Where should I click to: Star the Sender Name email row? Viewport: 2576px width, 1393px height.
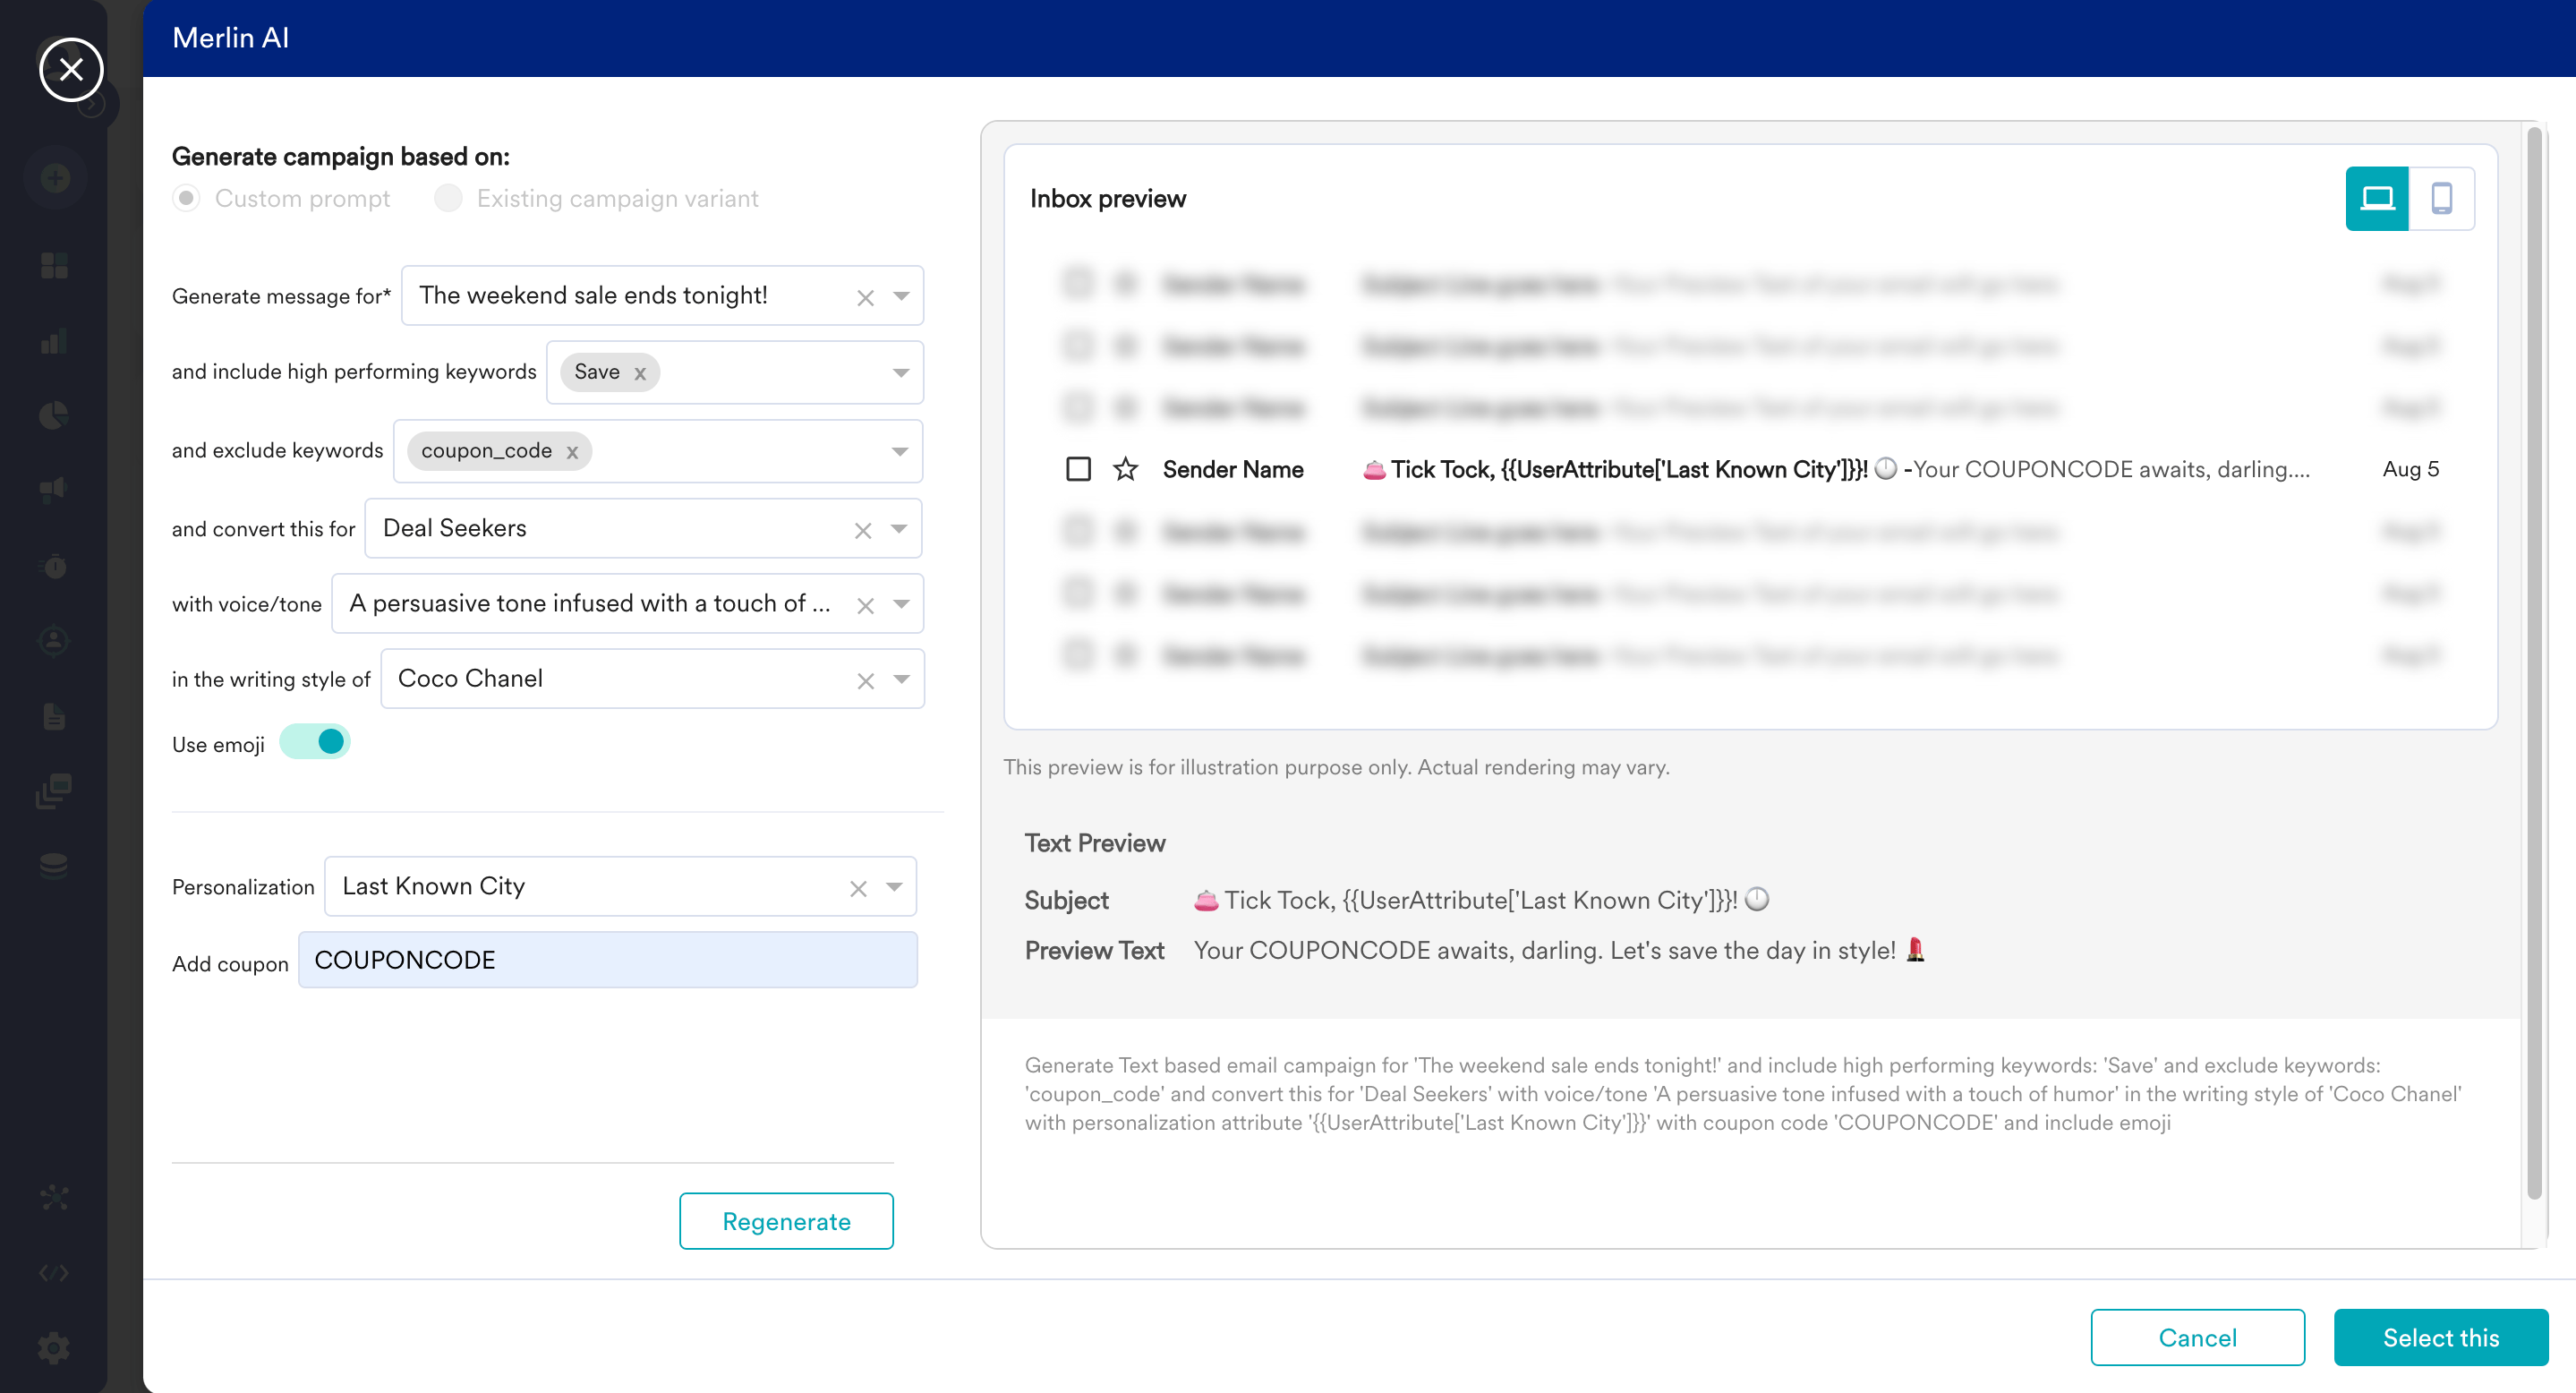[1125, 469]
